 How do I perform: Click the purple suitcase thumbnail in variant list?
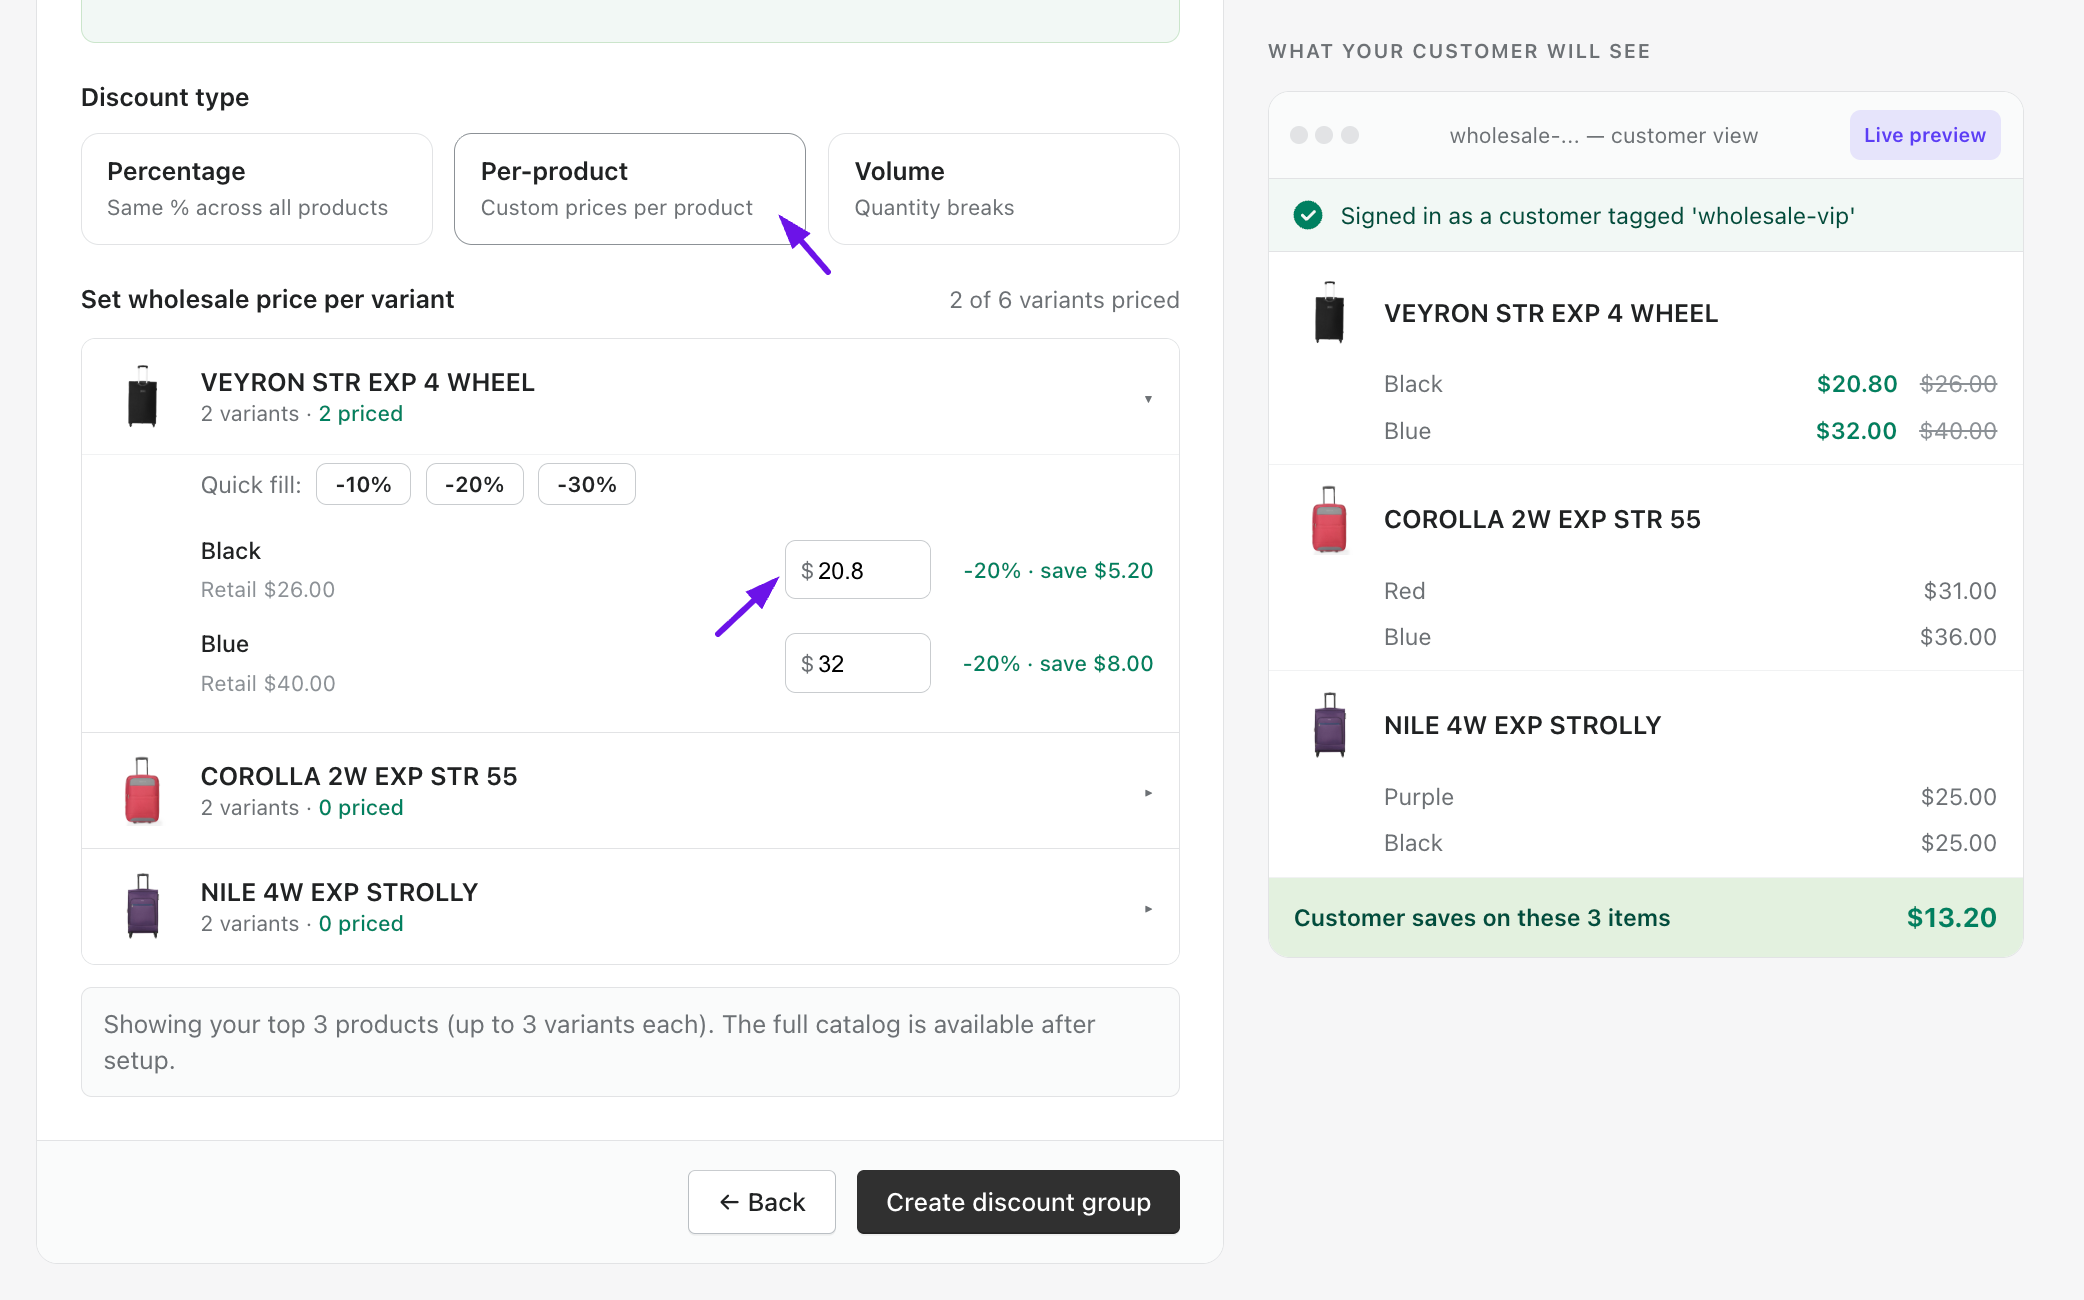pyautogui.click(x=143, y=907)
